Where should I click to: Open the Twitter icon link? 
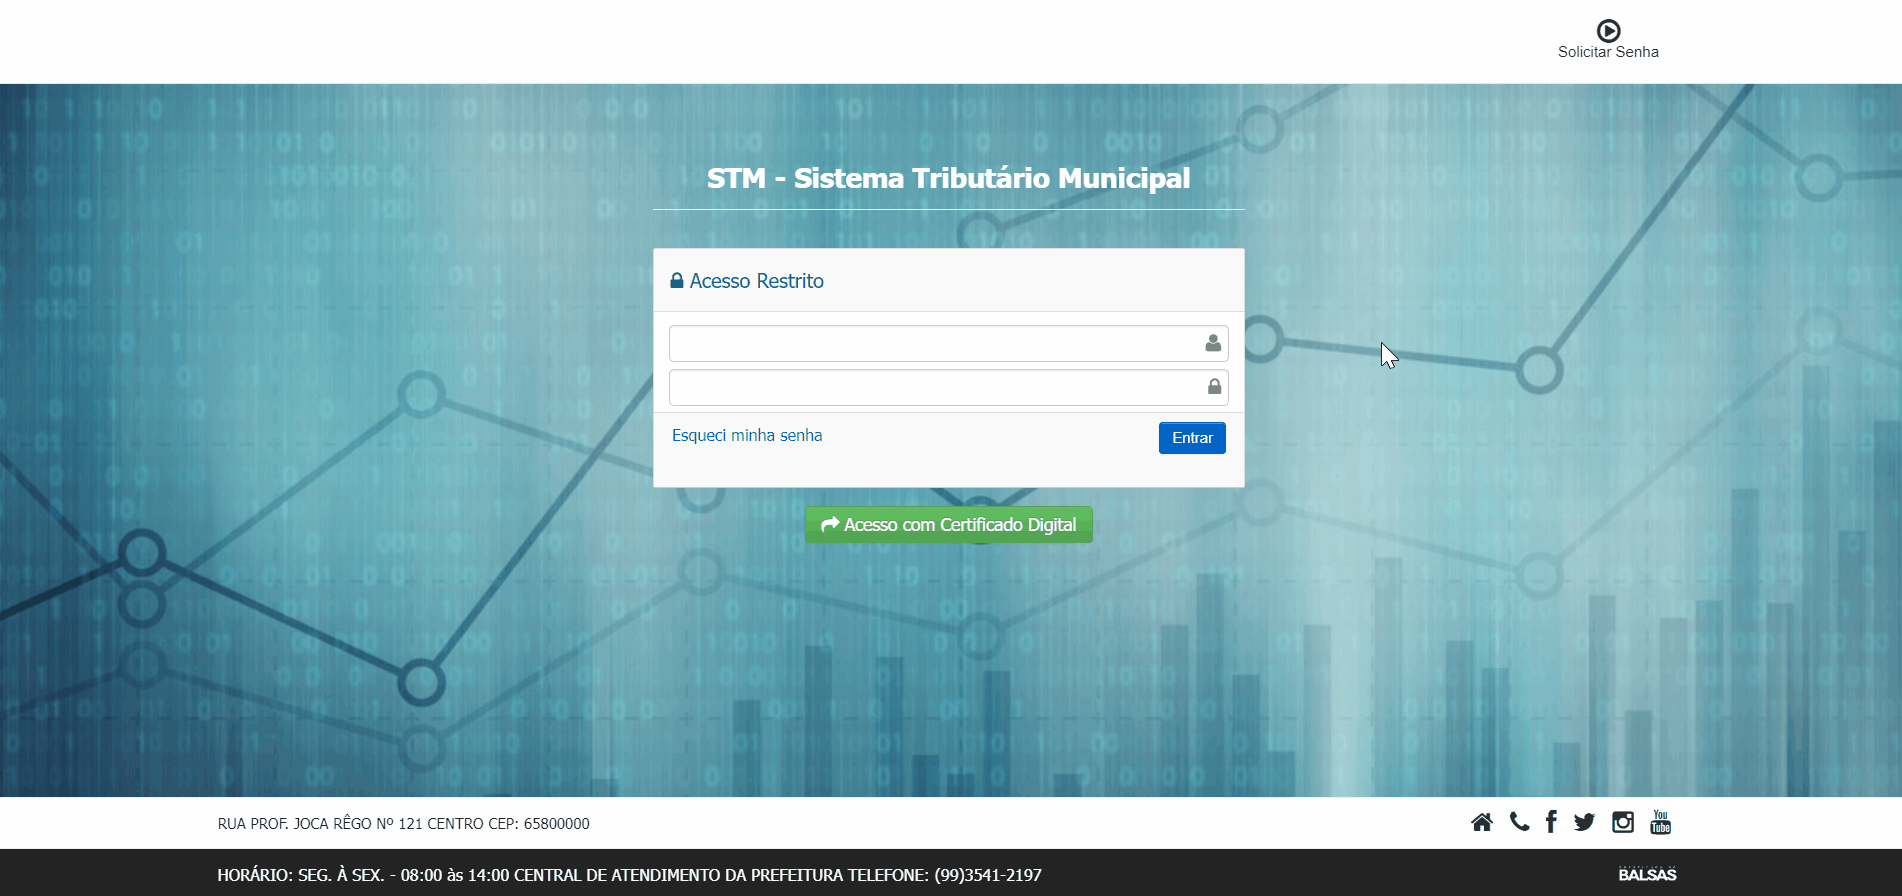coord(1584,822)
